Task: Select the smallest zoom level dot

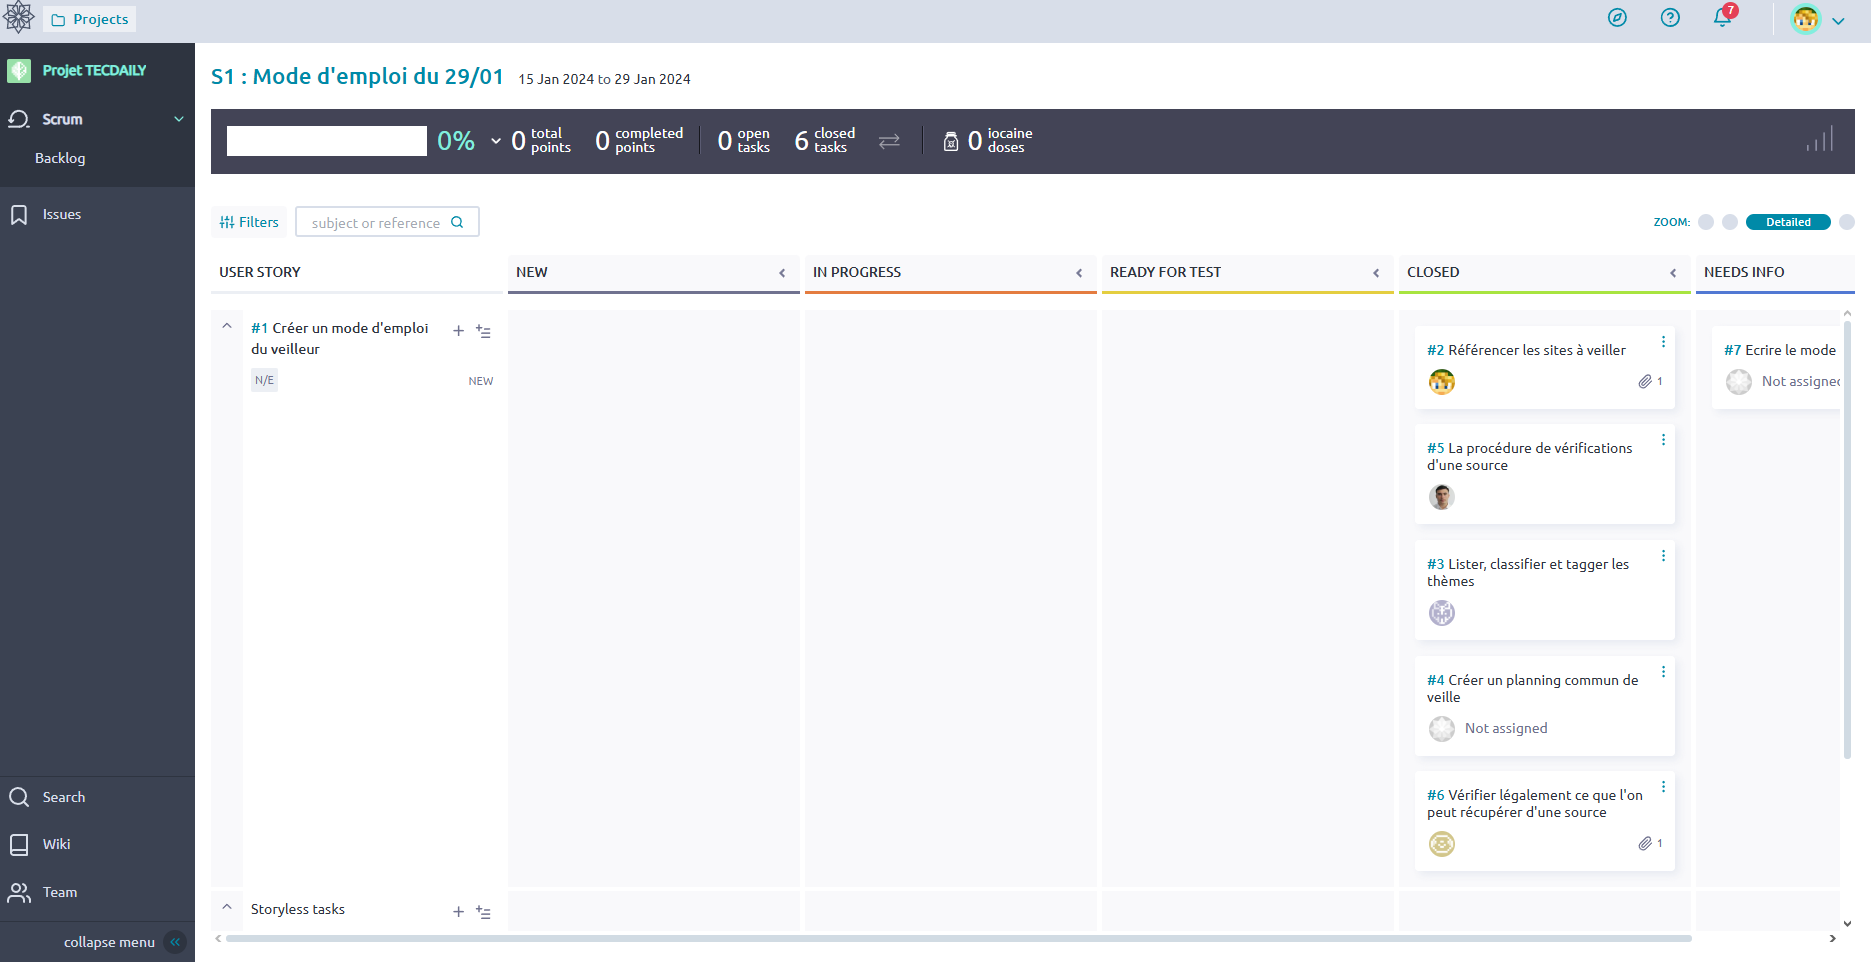Action: (x=1706, y=222)
